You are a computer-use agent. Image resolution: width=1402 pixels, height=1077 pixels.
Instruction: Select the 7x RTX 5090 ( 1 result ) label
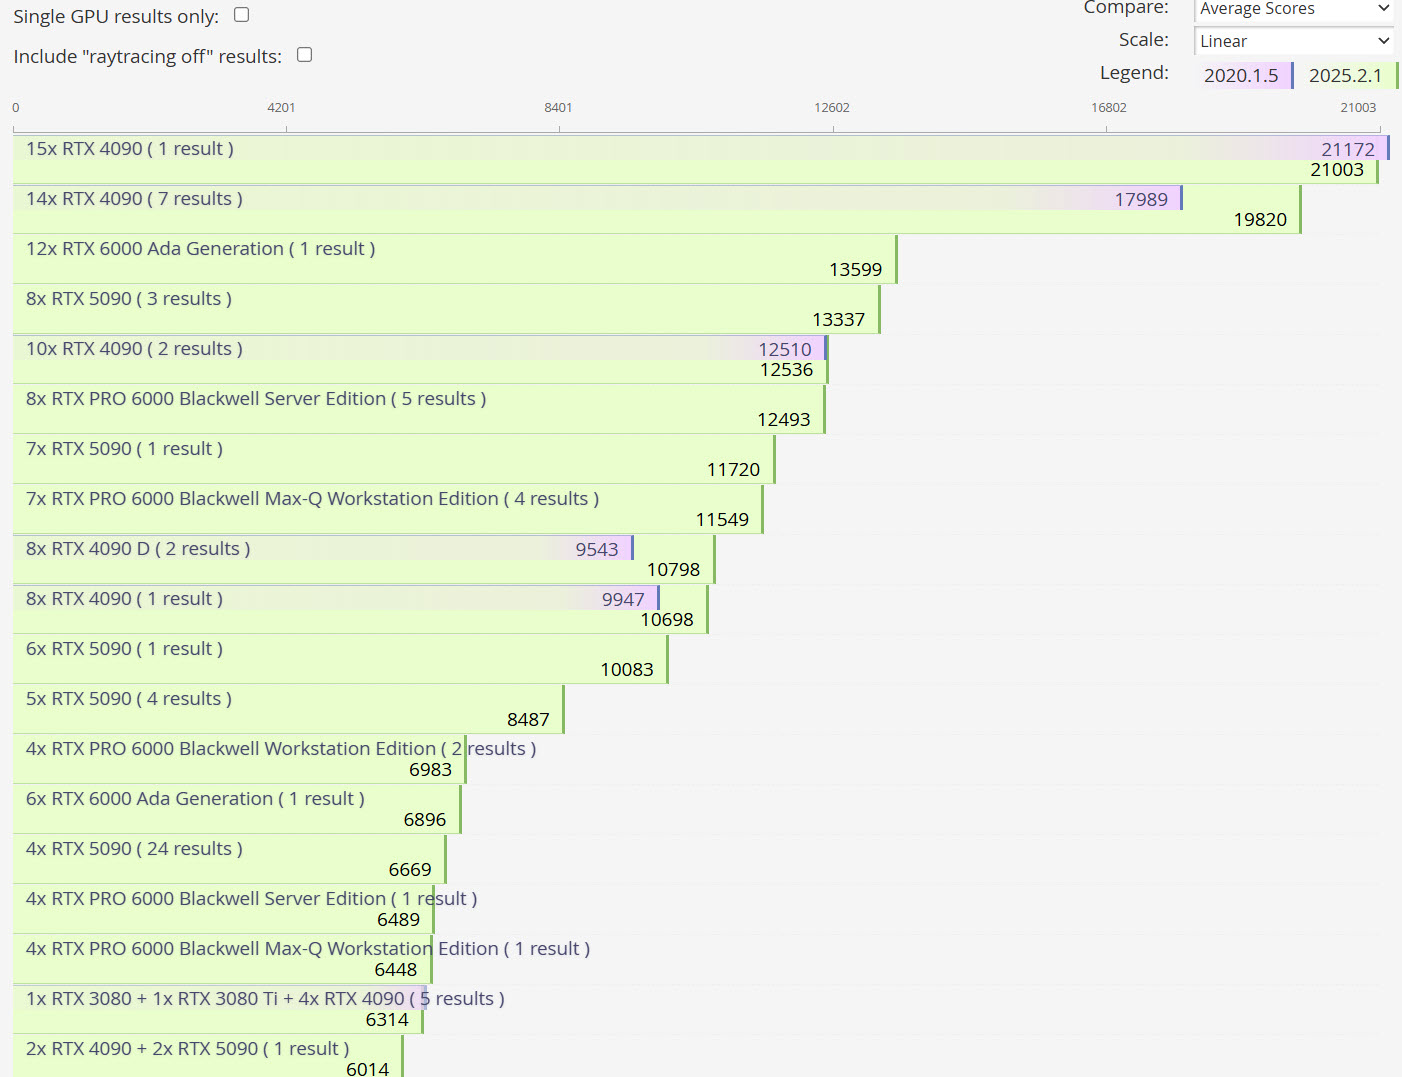[x=124, y=449]
